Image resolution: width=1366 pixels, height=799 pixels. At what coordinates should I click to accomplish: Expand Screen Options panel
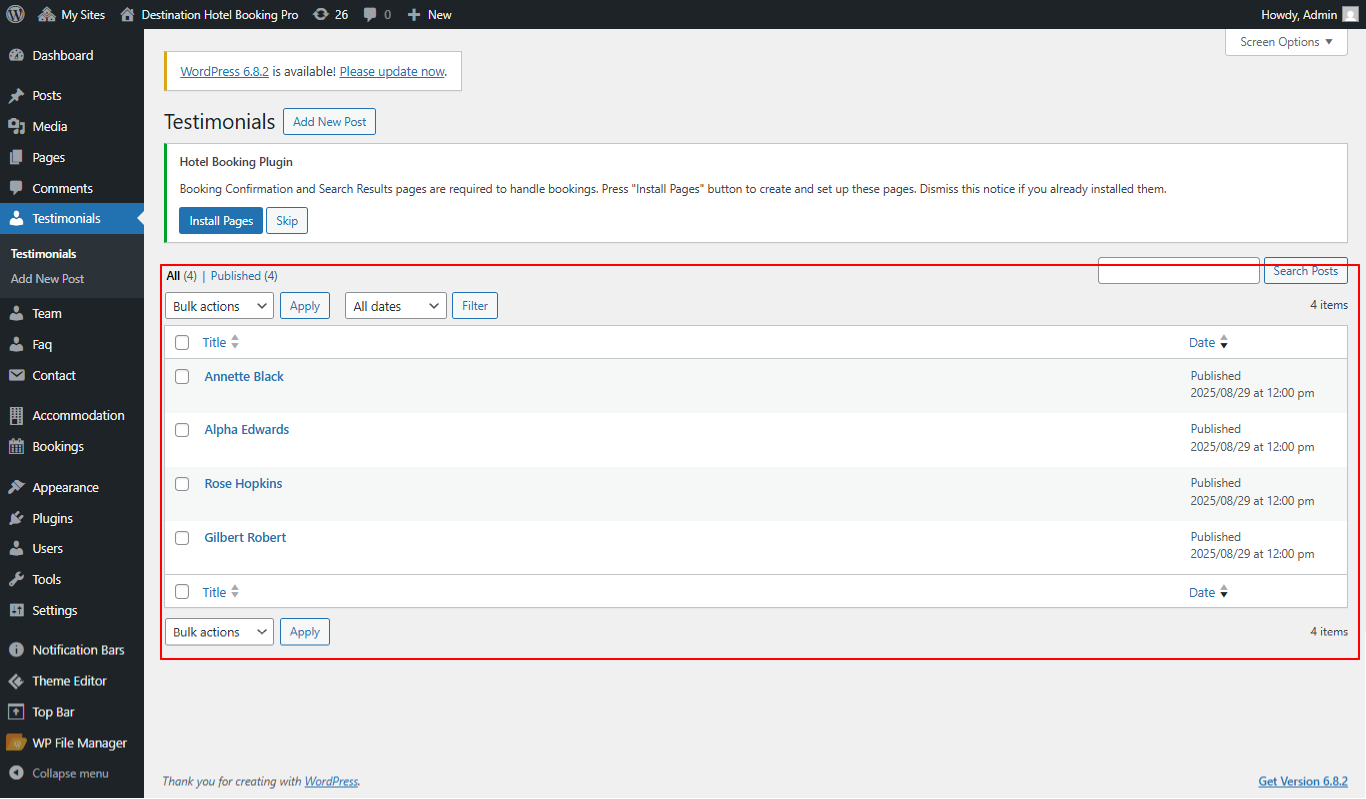tap(1286, 42)
